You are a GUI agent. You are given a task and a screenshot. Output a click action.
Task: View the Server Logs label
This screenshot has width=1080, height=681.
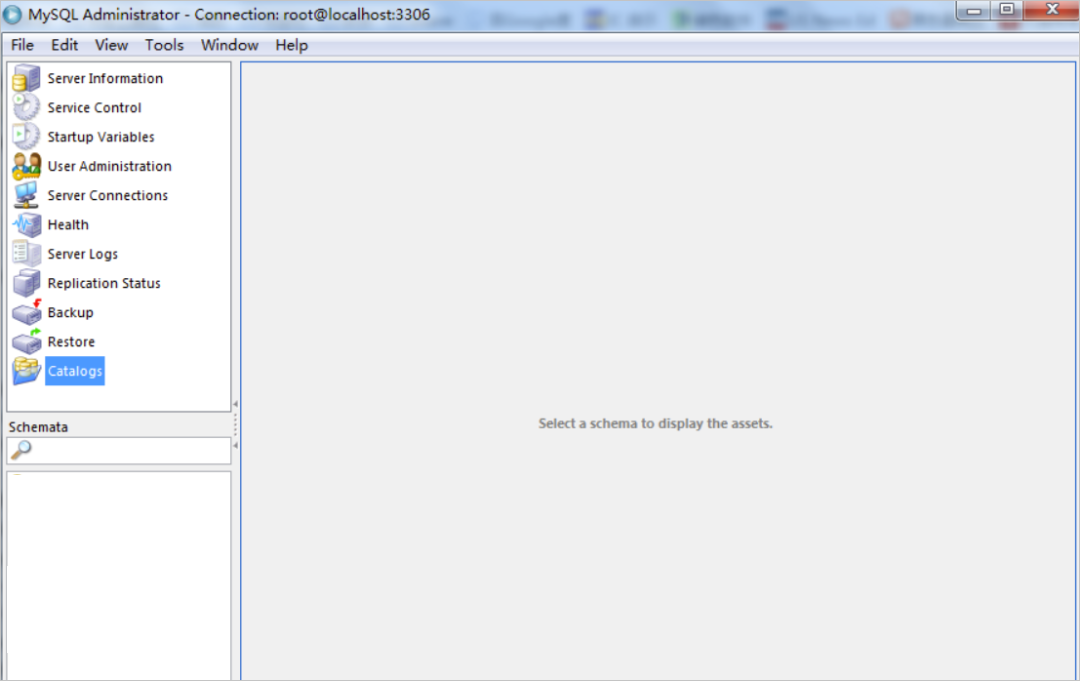[83, 254]
